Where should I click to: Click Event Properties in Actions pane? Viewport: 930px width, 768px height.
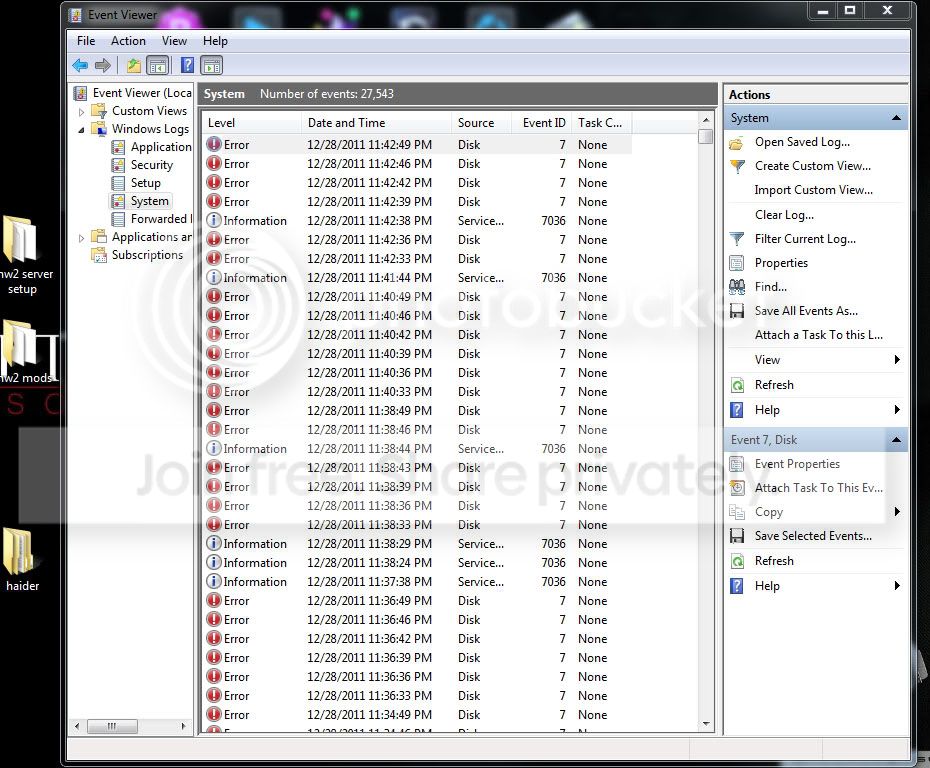pos(797,464)
